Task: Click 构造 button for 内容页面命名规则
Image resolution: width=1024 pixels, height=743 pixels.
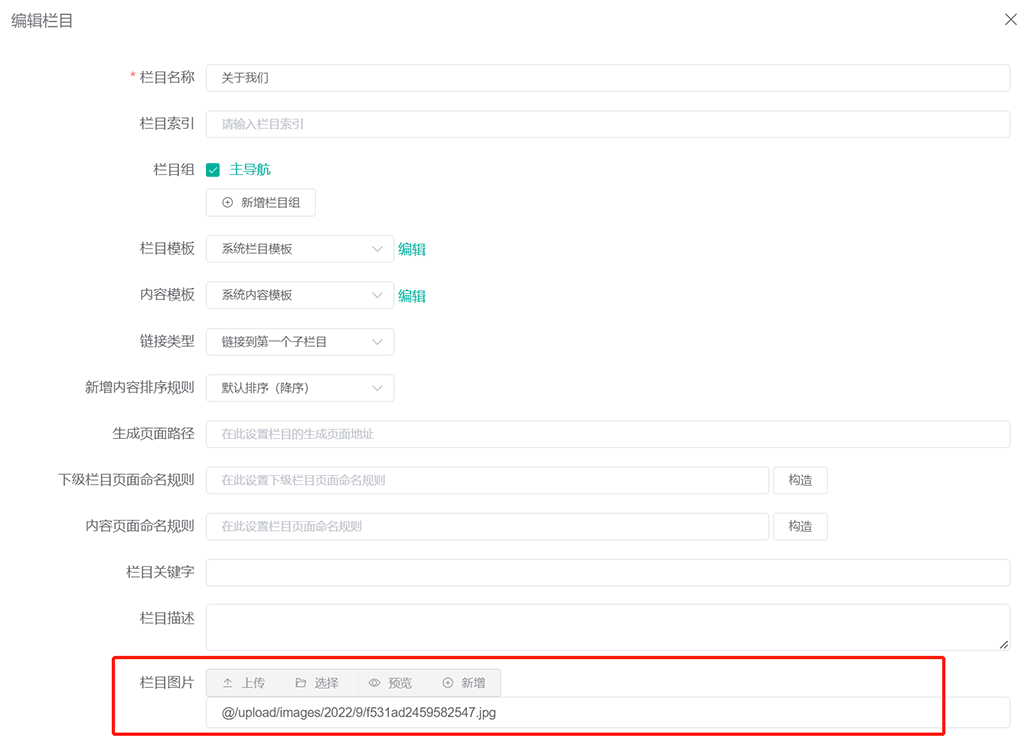Action: [x=800, y=526]
